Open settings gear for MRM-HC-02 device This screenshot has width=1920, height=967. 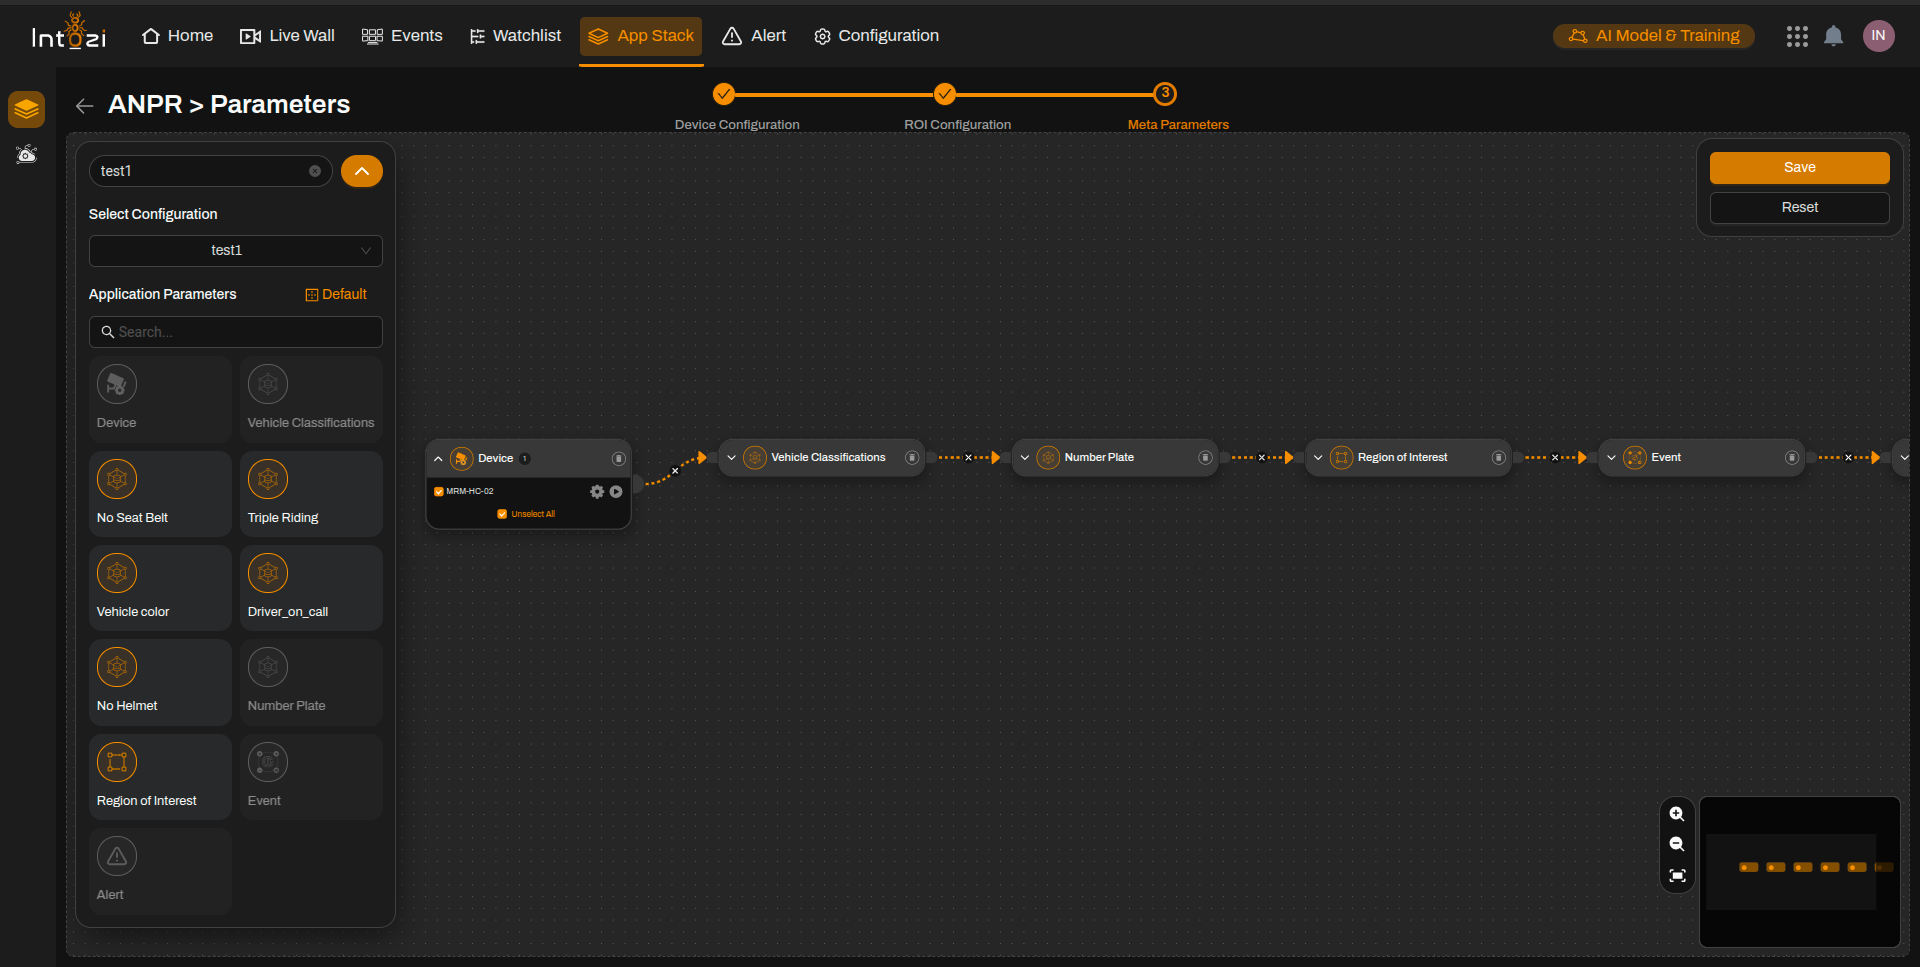597,492
